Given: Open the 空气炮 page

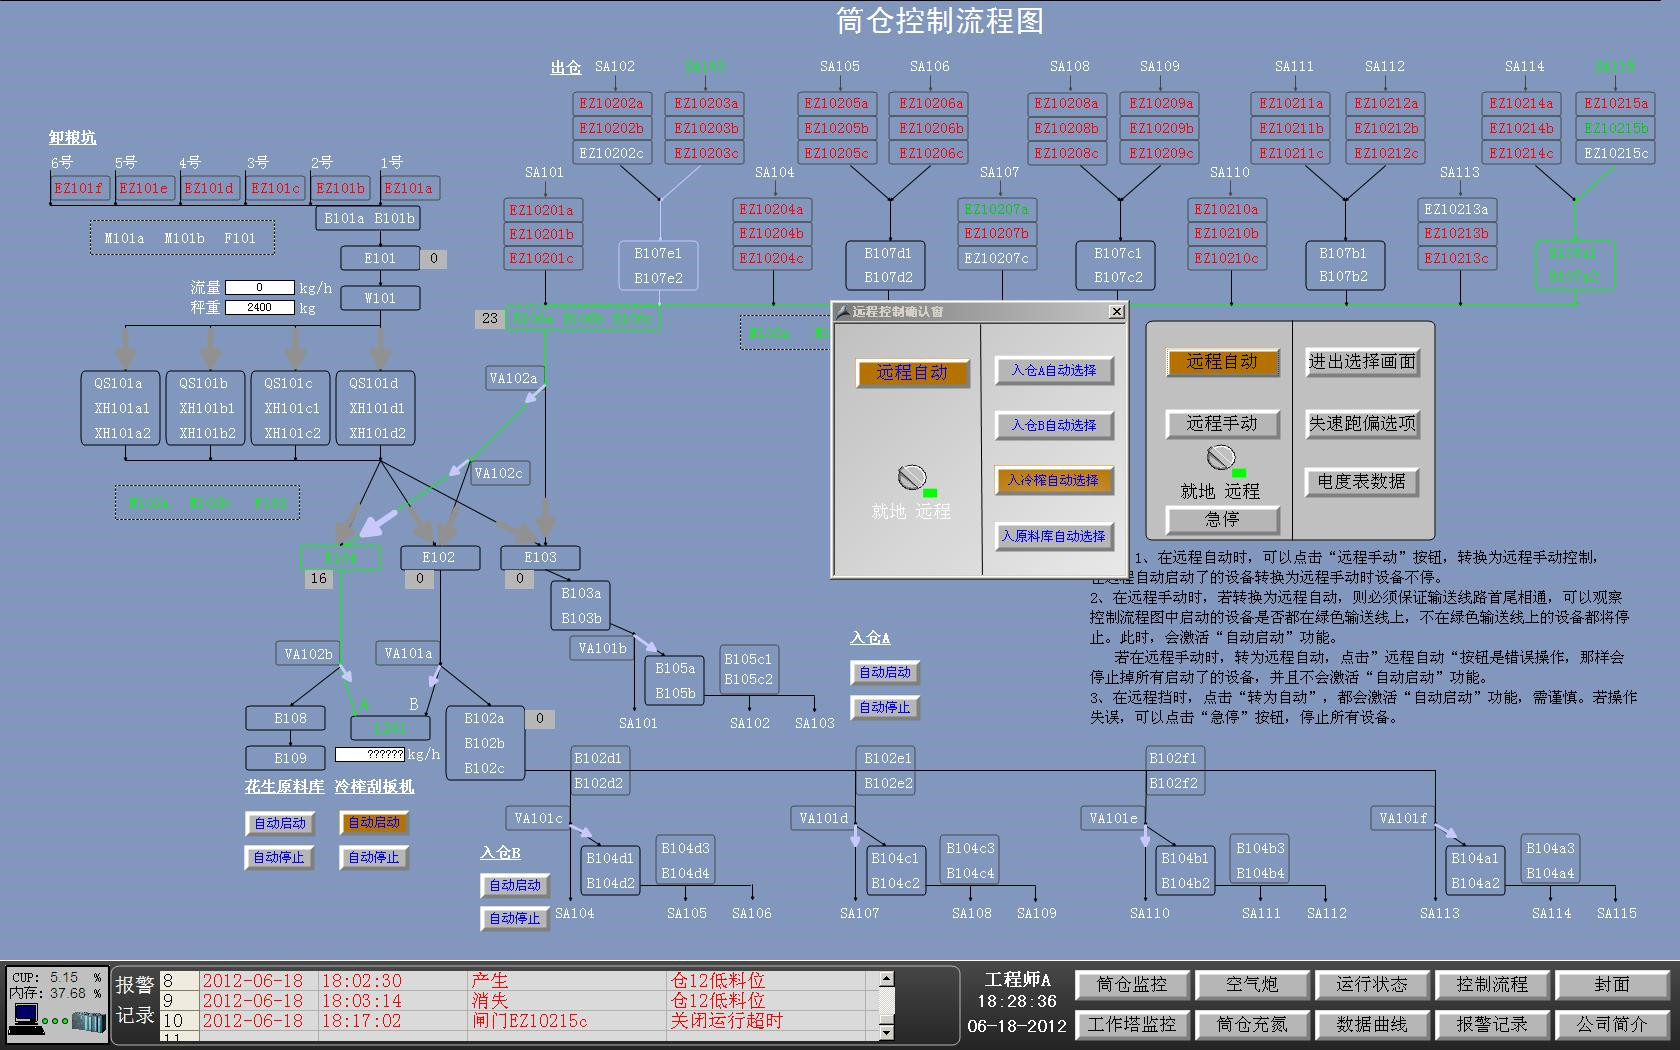Looking at the screenshot, I should click(x=1252, y=985).
